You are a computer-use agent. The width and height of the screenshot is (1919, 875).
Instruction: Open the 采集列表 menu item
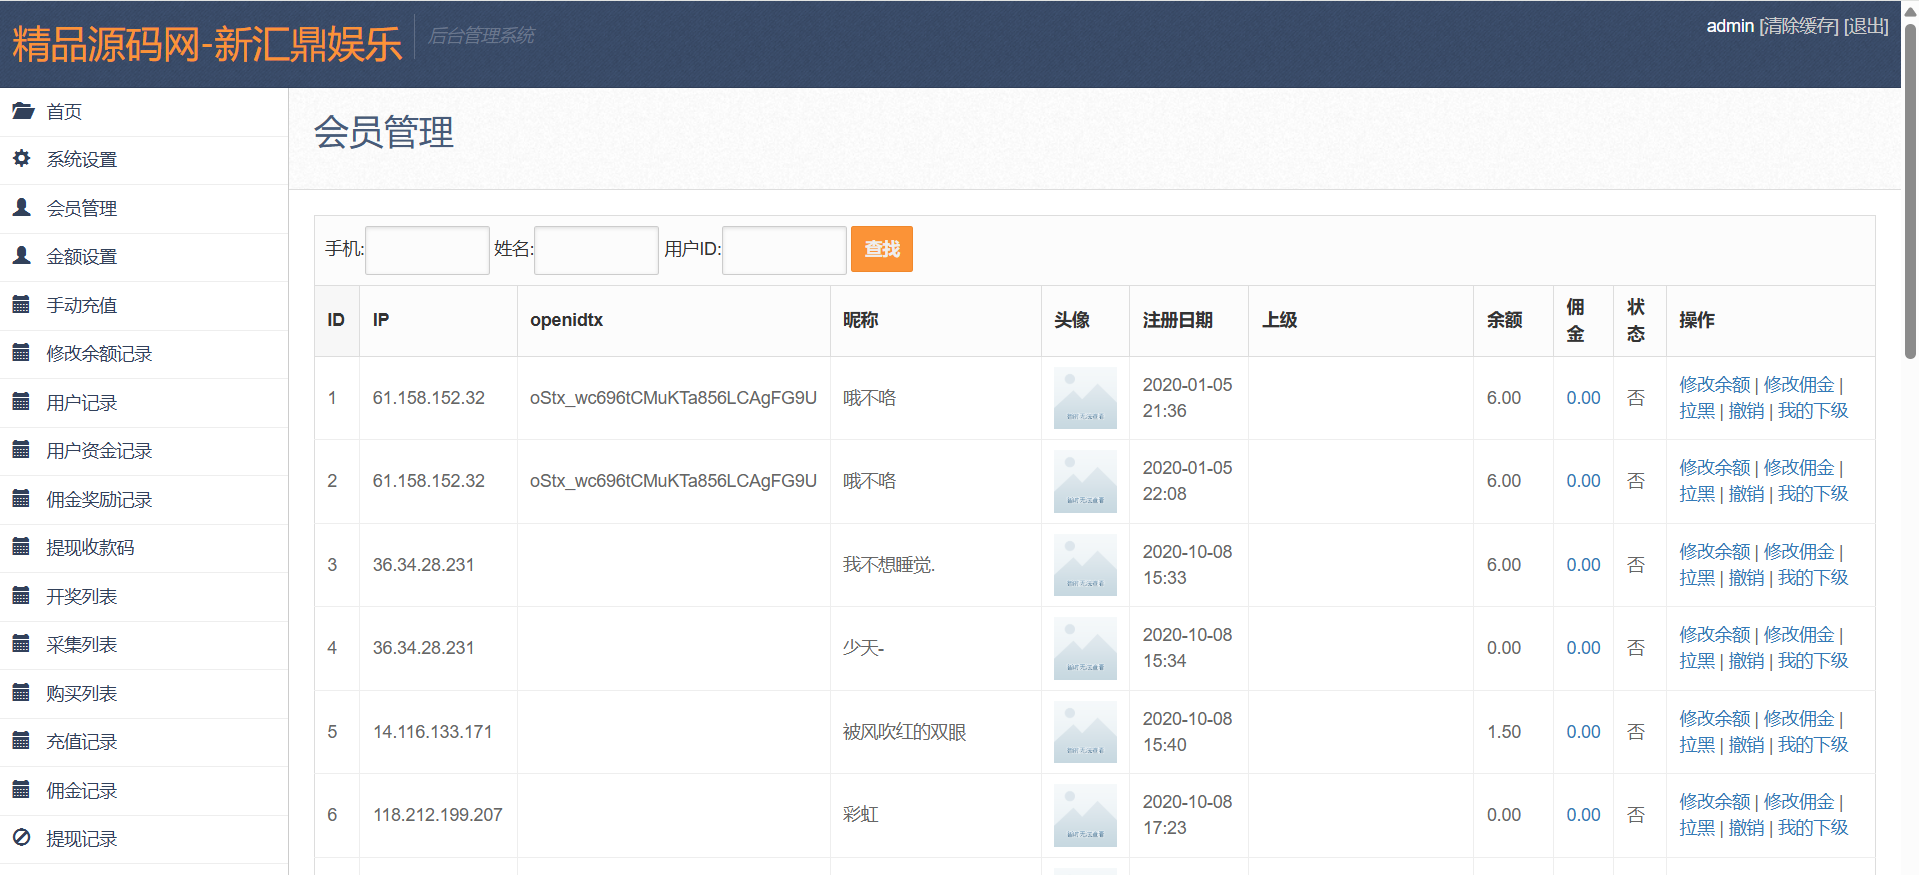point(82,645)
